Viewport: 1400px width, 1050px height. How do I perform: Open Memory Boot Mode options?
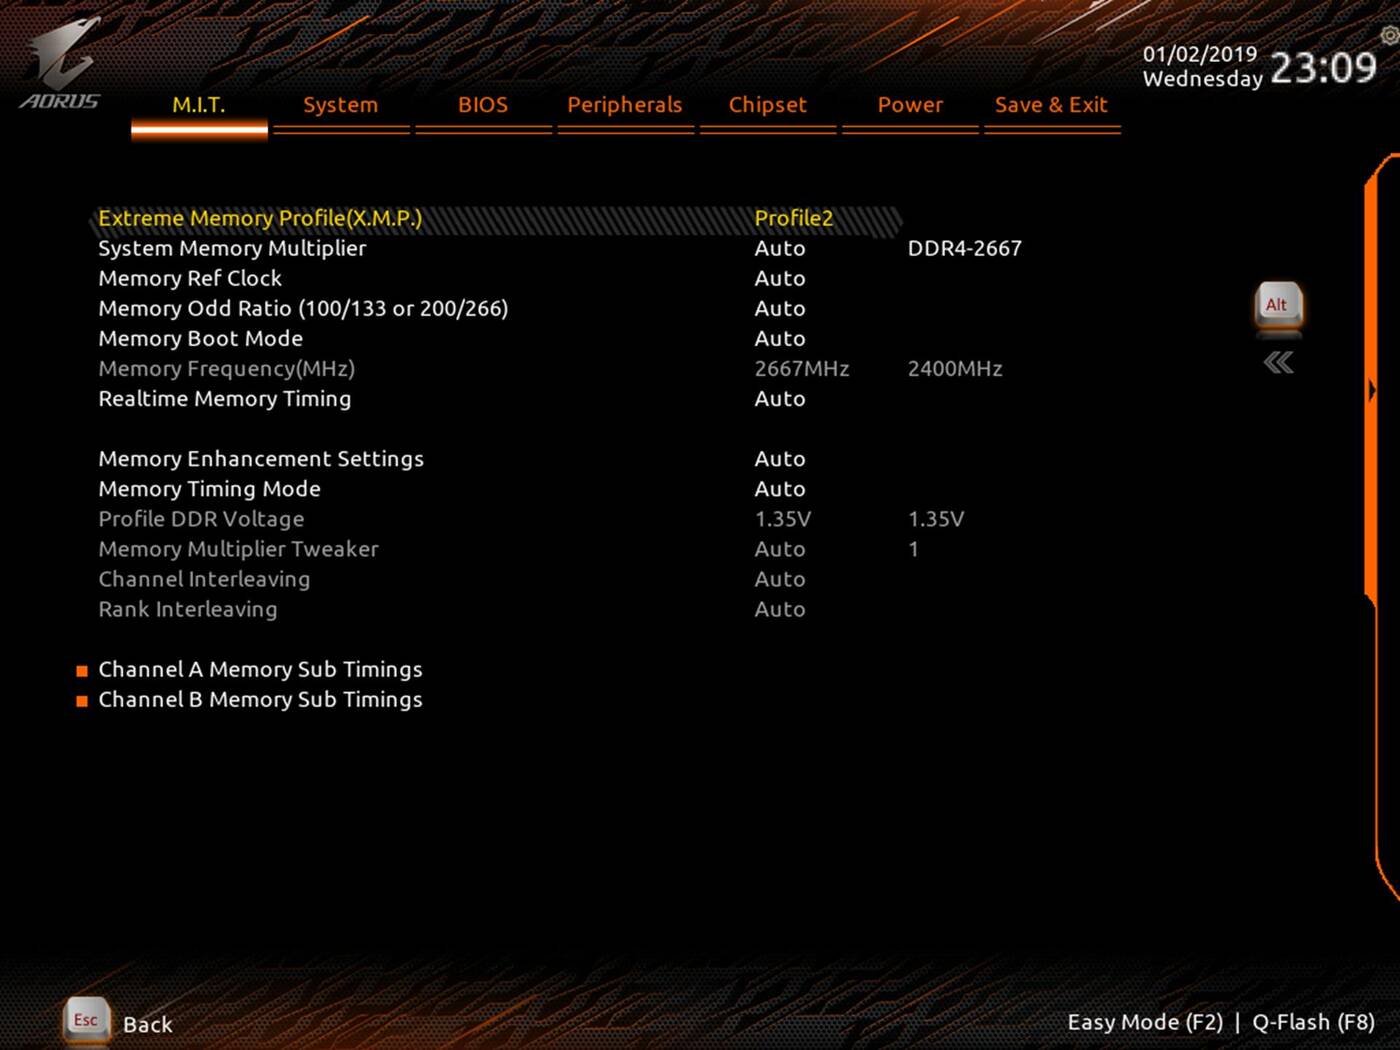click(x=780, y=338)
